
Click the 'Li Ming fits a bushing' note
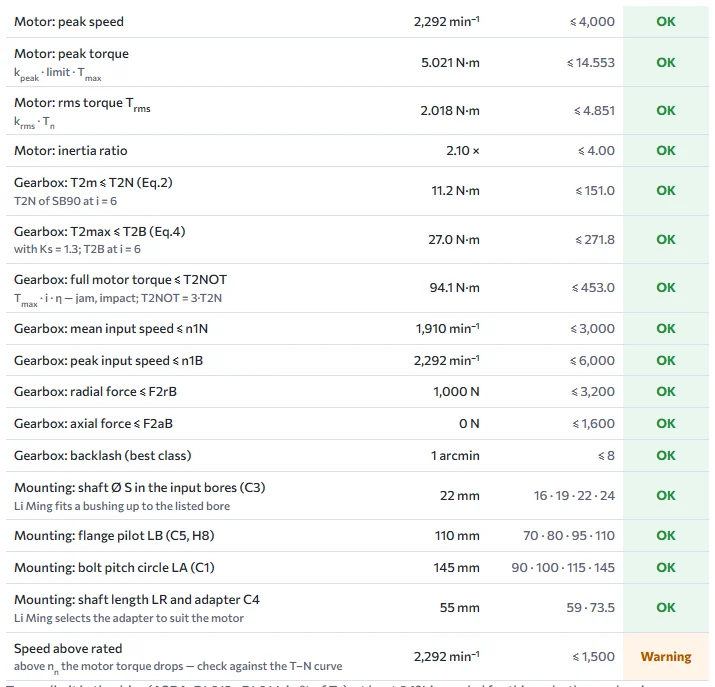coord(122,506)
